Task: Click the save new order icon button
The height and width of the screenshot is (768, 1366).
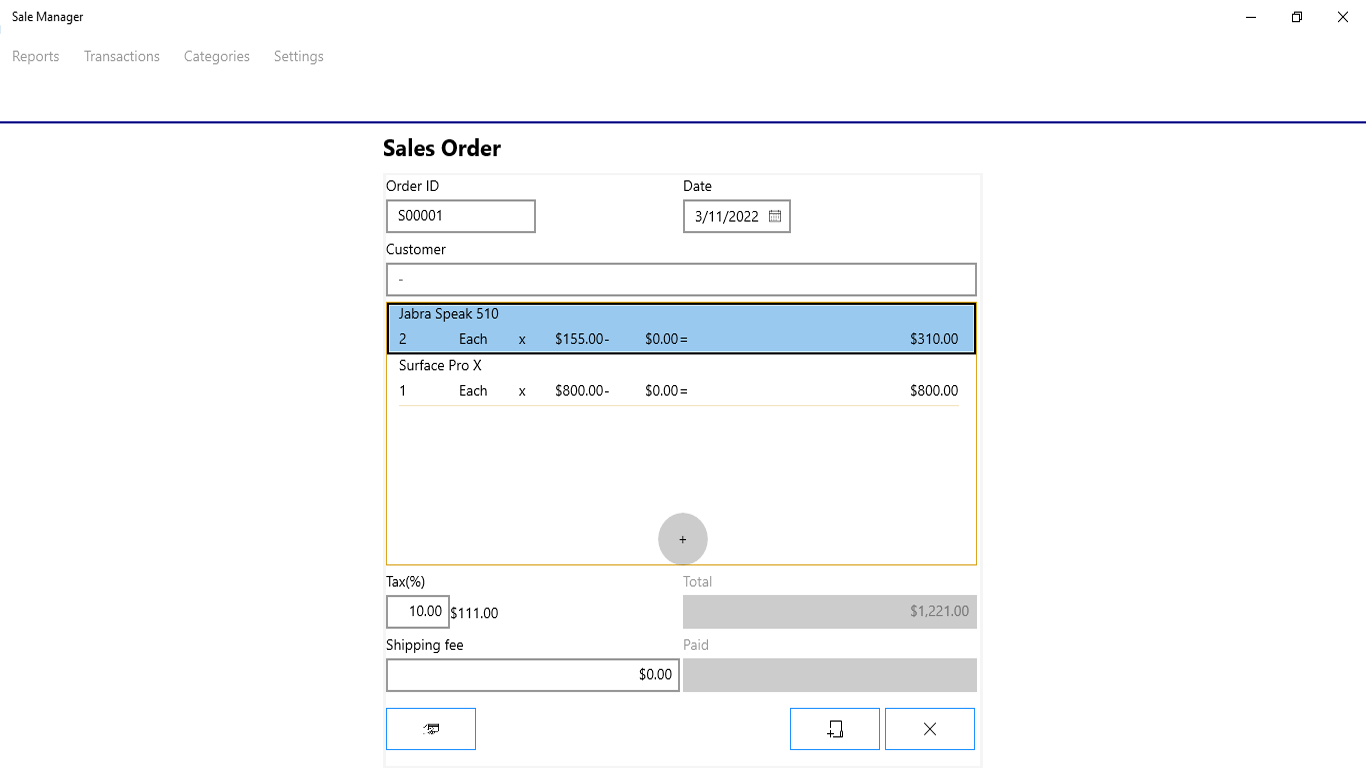Action: coord(835,729)
